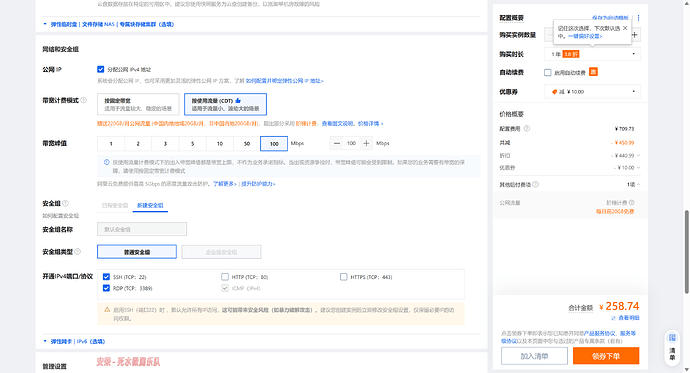Viewport: 690px width, 373px height.
Task: Select 普通安全组 type button
Action: pos(137,252)
